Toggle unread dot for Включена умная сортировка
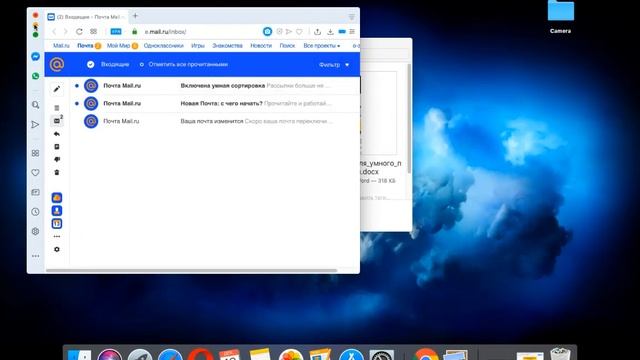This screenshot has width=640, height=360. pyautogui.click(x=77, y=86)
